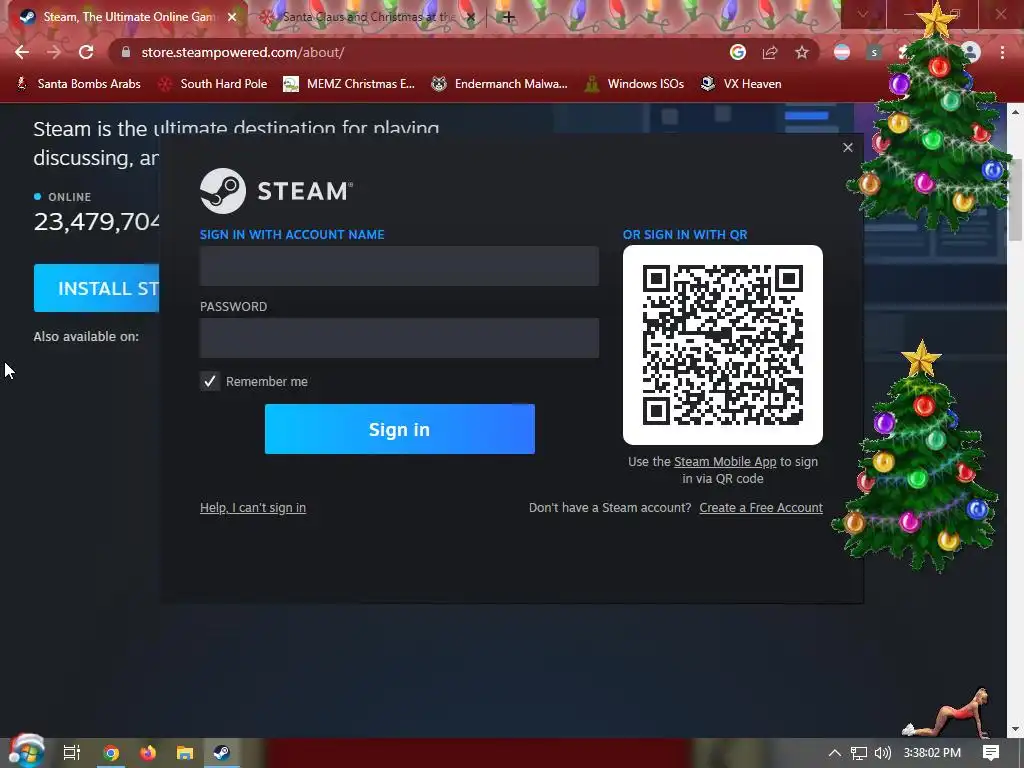Viewport: 1024px width, 768px height.
Task: Close the Steam browser tab
Action: tap(231, 17)
